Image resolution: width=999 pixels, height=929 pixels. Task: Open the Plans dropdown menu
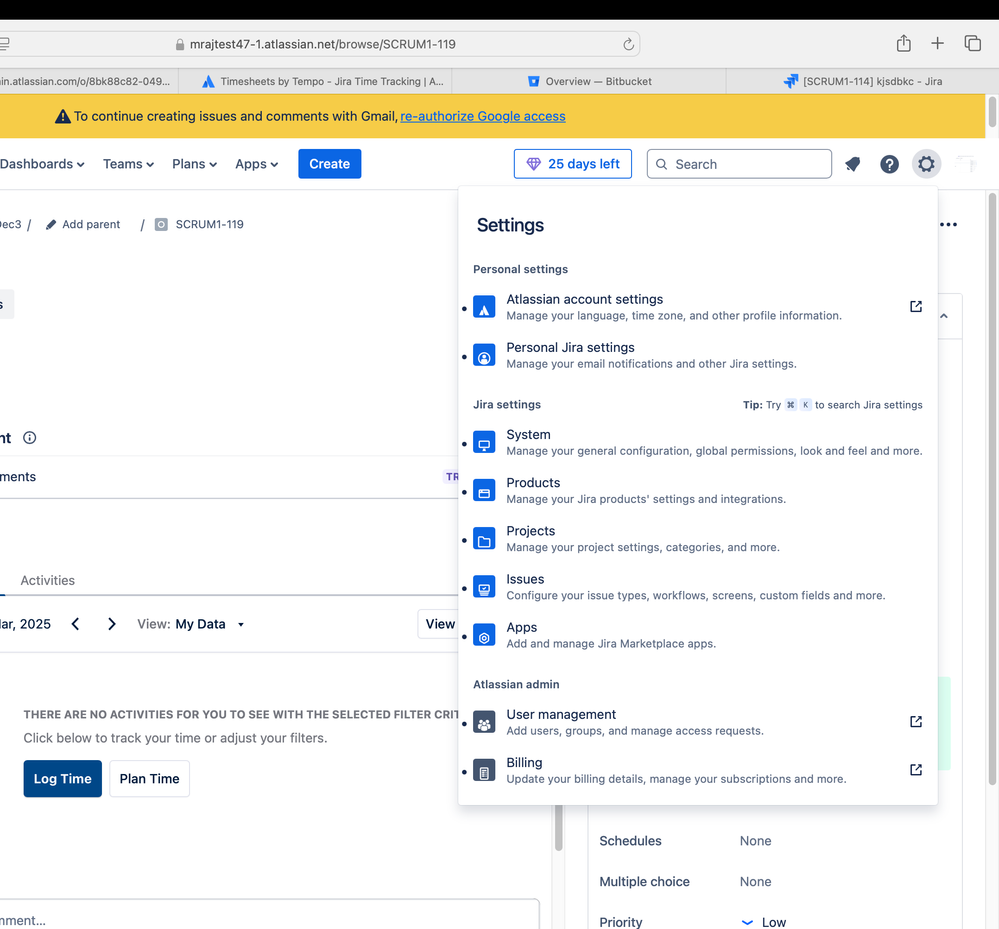tap(194, 164)
